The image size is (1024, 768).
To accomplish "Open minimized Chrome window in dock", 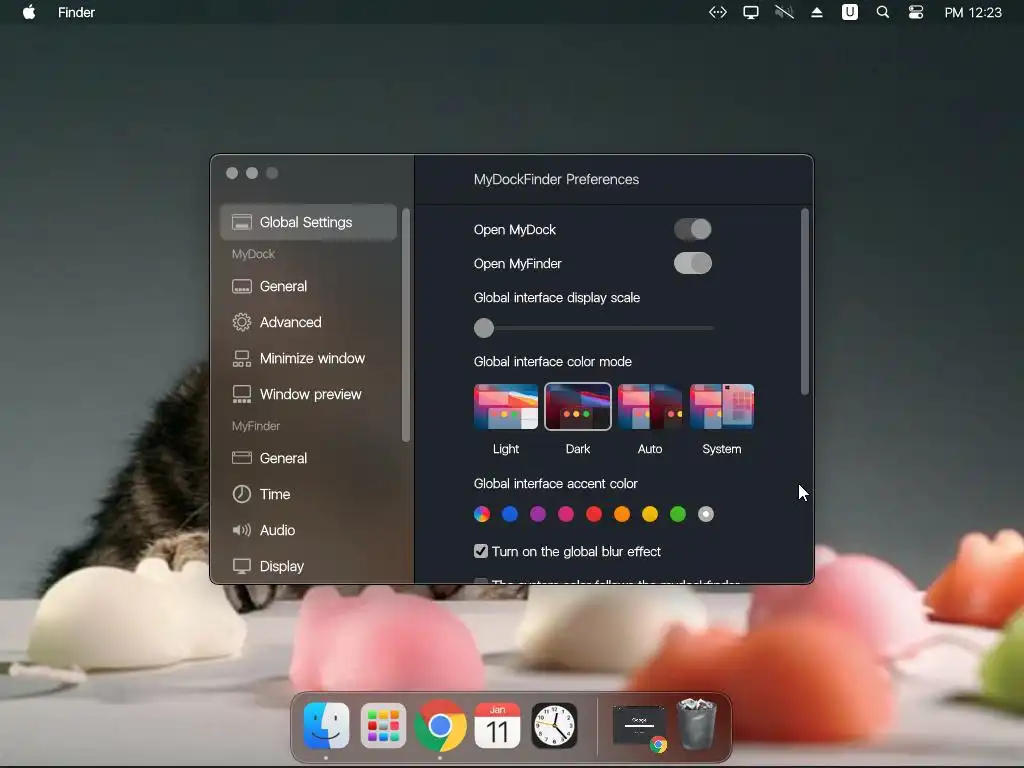I will coord(640,726).
